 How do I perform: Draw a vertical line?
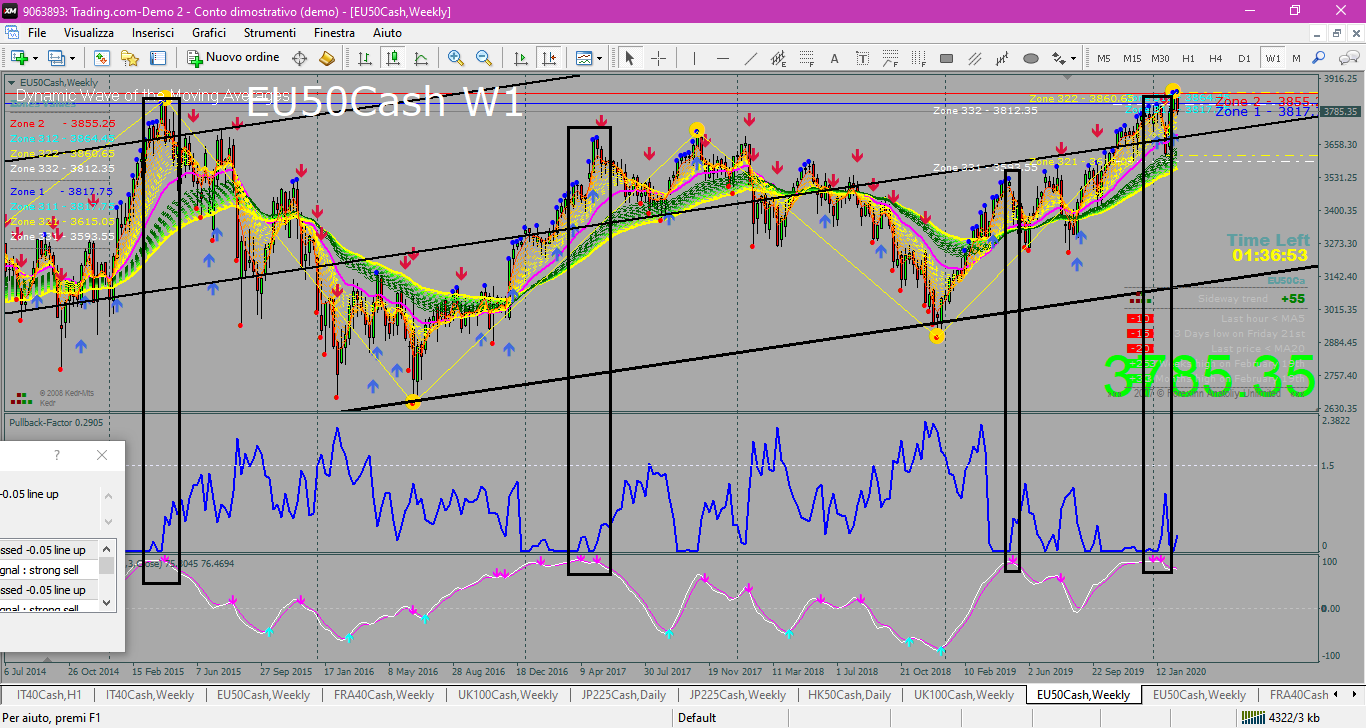tap(694, 58)
